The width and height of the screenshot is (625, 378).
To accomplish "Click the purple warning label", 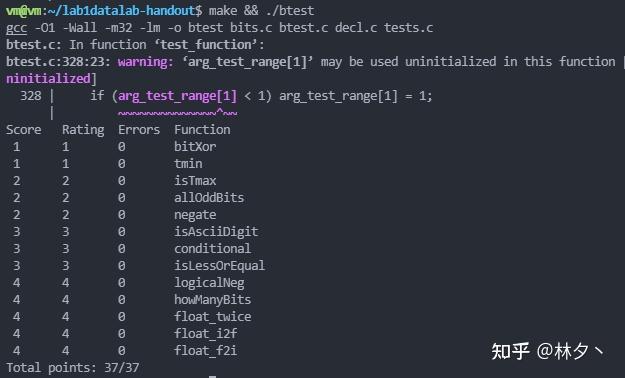I will (x=145, y=62).
